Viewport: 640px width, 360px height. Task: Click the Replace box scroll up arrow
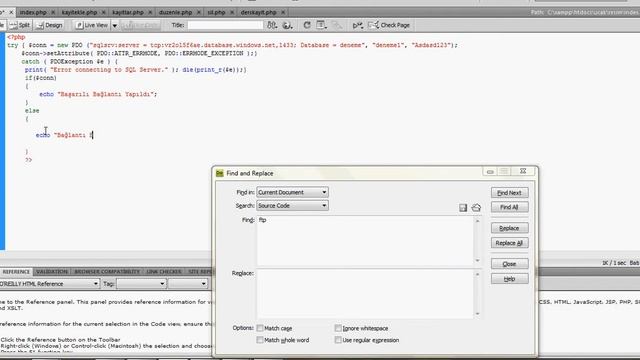(x=478, y=274)
